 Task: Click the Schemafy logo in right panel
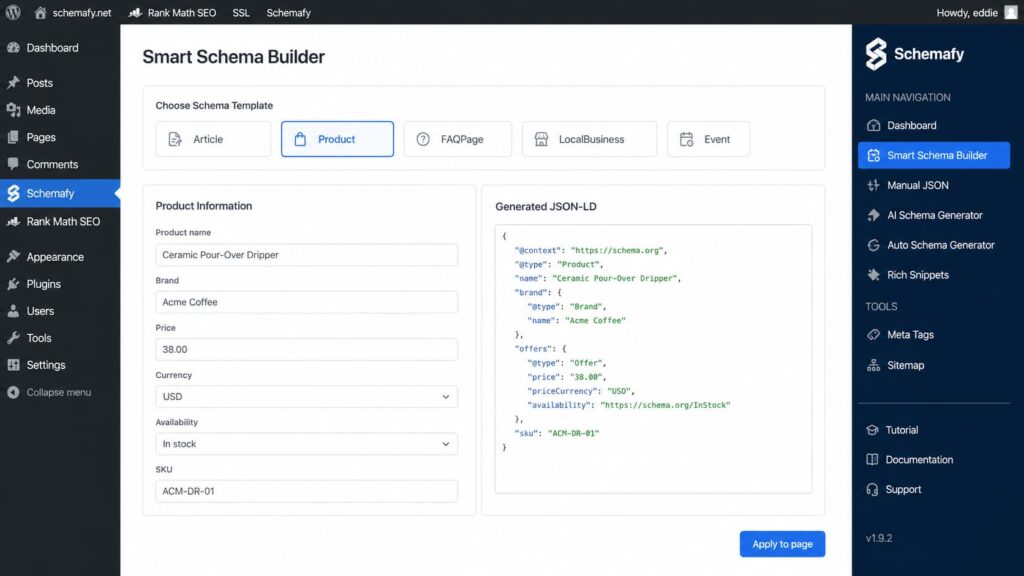pyautogui.click(x=914, y=54)
